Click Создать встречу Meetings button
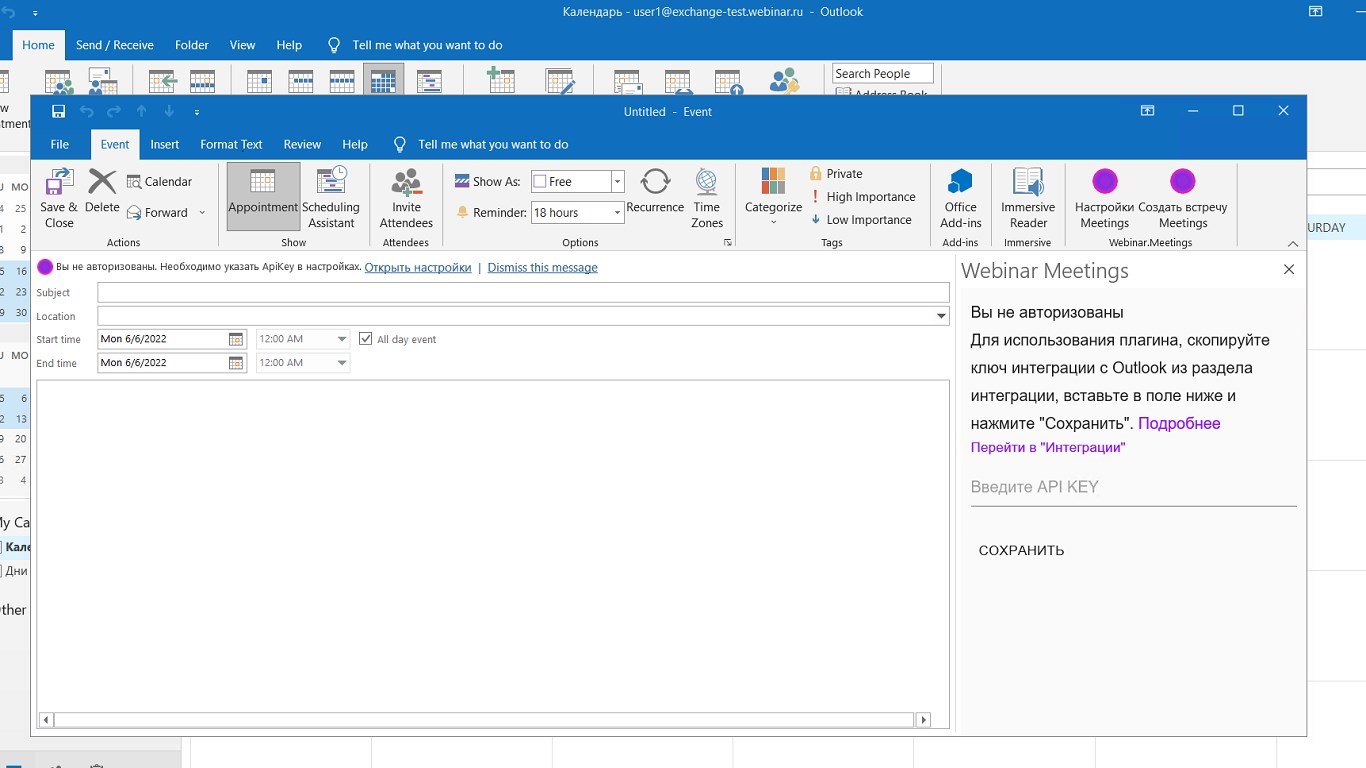1366x768 pixels. point(1183,197)
